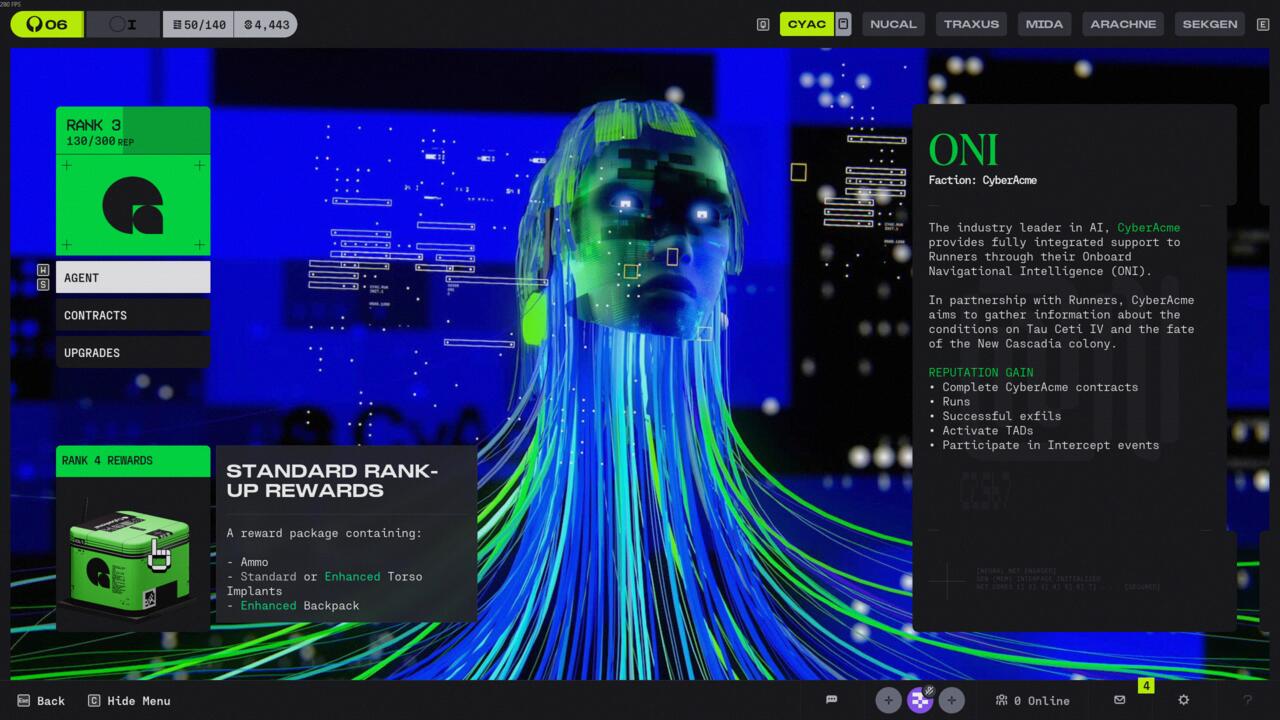Open the 0 Online friends list
Image resolution: width=1280 pixels, height=720 pixels.
(x=1032, y=700)
